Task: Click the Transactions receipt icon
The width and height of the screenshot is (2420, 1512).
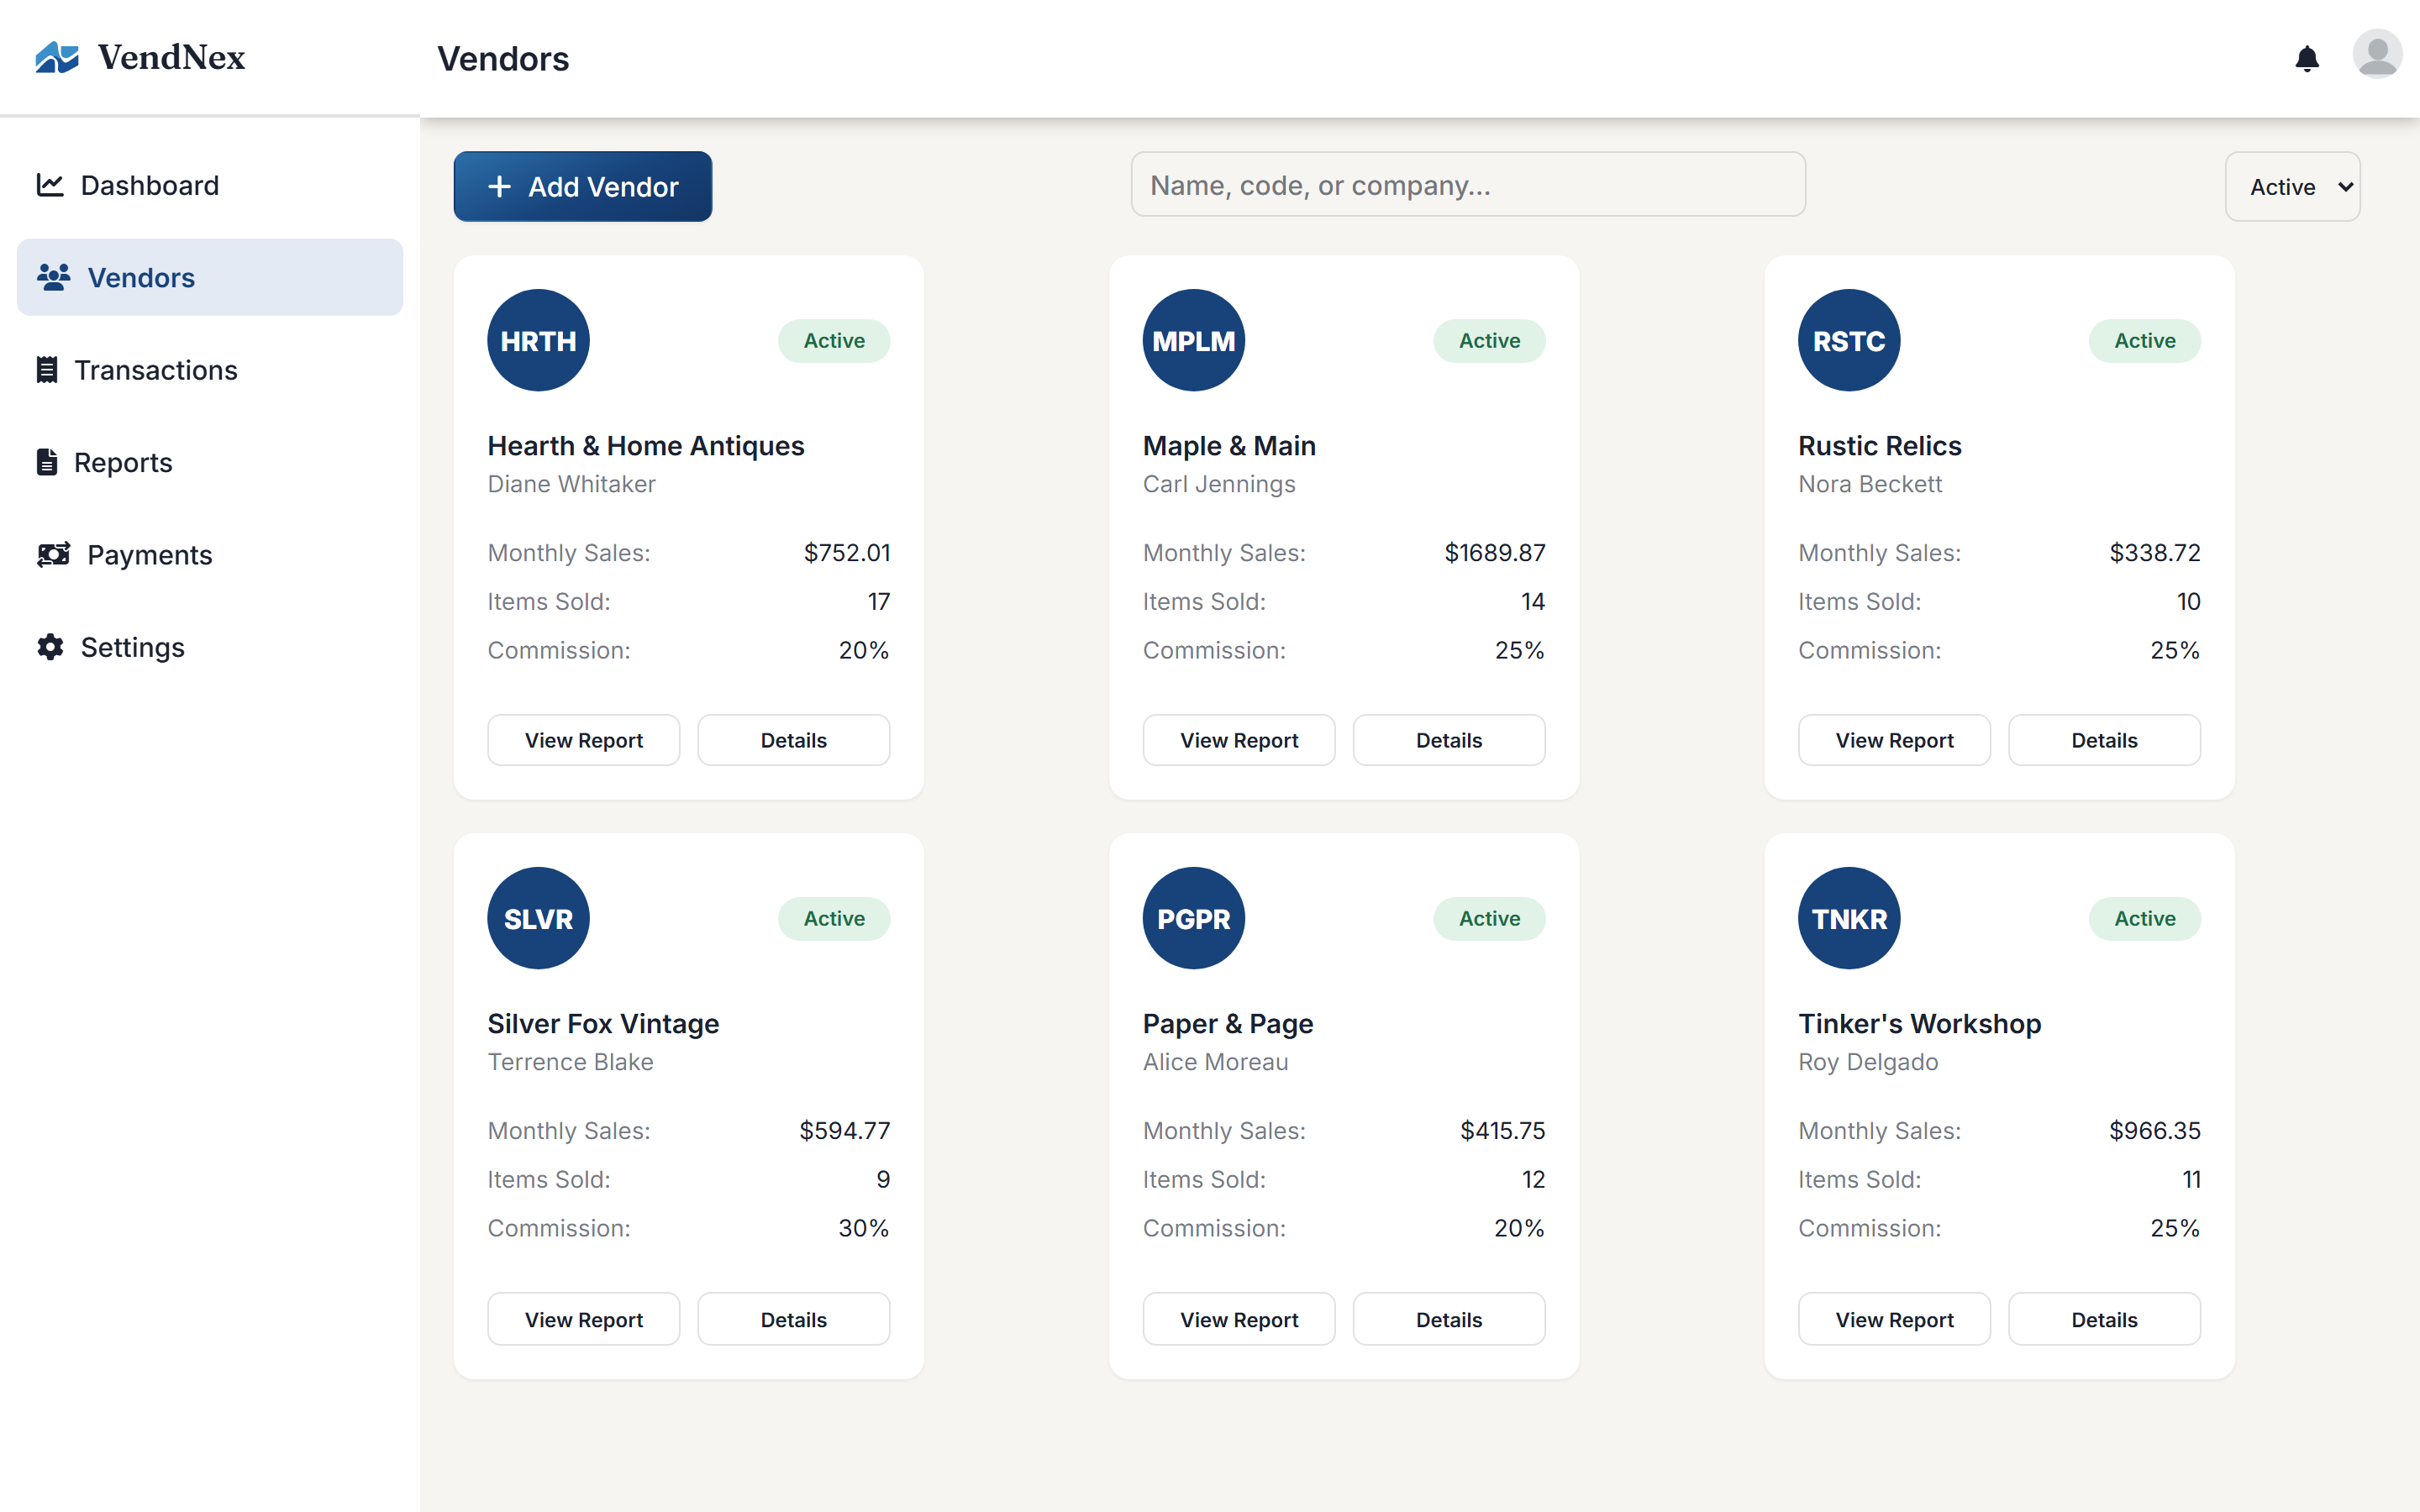Action: (x=47, y=370)
